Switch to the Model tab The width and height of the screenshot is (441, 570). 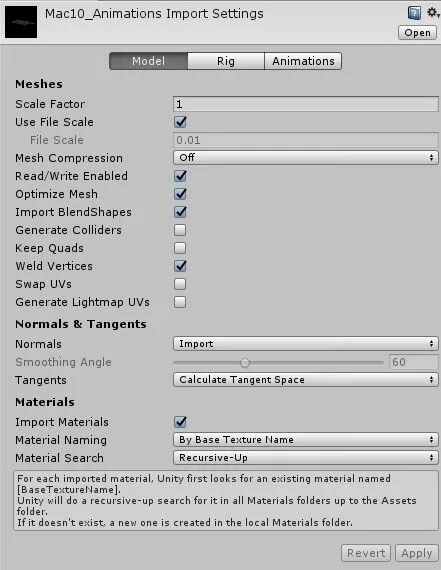[x=148, y=61]
